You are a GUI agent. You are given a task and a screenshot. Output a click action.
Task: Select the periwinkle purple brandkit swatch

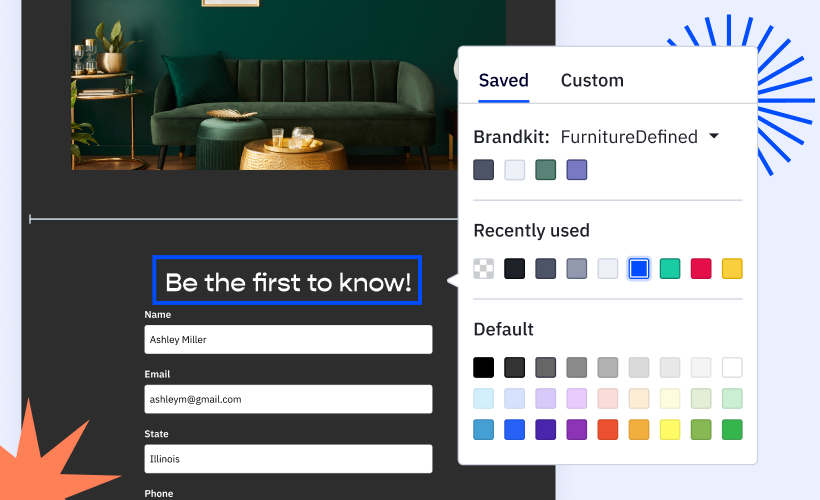576,170
